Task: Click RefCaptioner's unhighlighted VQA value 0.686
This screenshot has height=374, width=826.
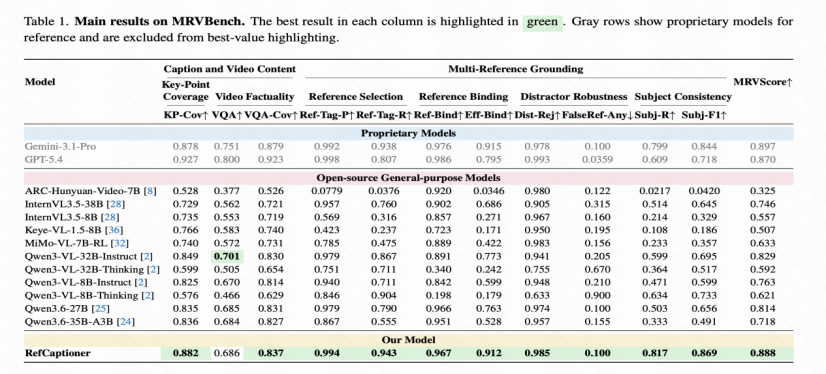Action: [x=227, y=353]
